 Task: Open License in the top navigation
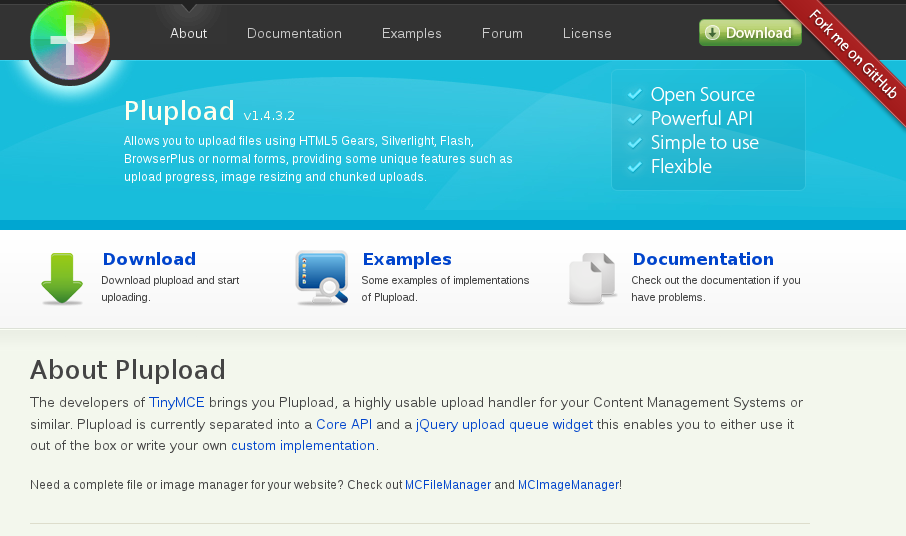pos(587,33)
